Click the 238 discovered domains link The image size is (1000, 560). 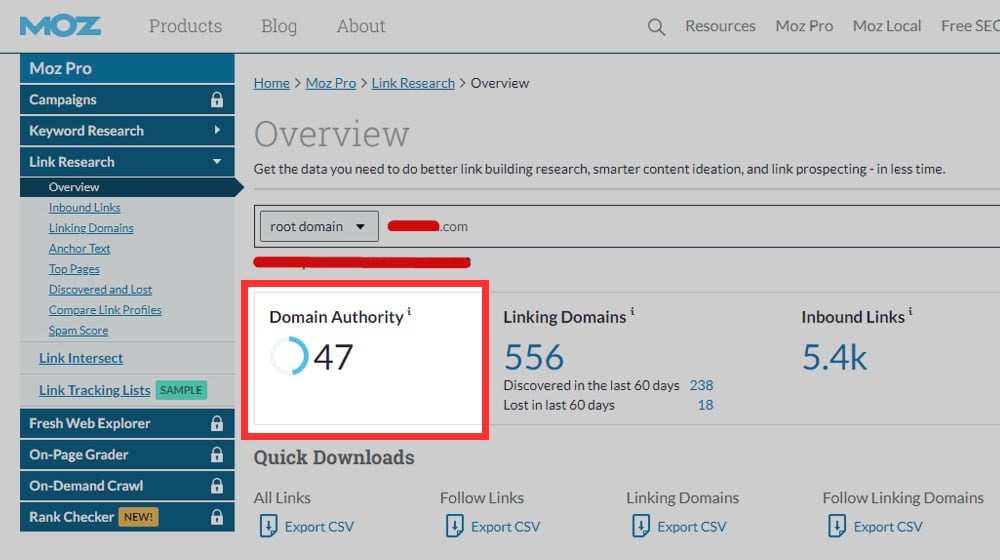[701, 385]
